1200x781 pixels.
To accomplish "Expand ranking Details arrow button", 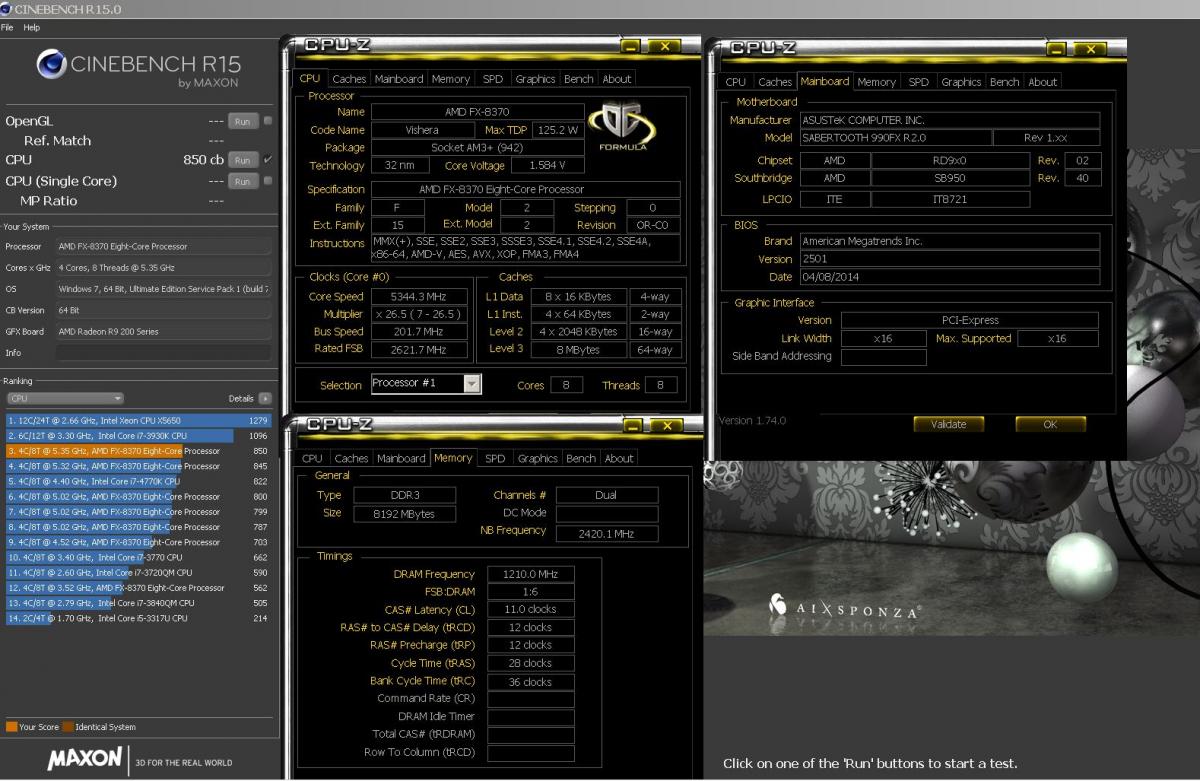I will click(265, 398).
